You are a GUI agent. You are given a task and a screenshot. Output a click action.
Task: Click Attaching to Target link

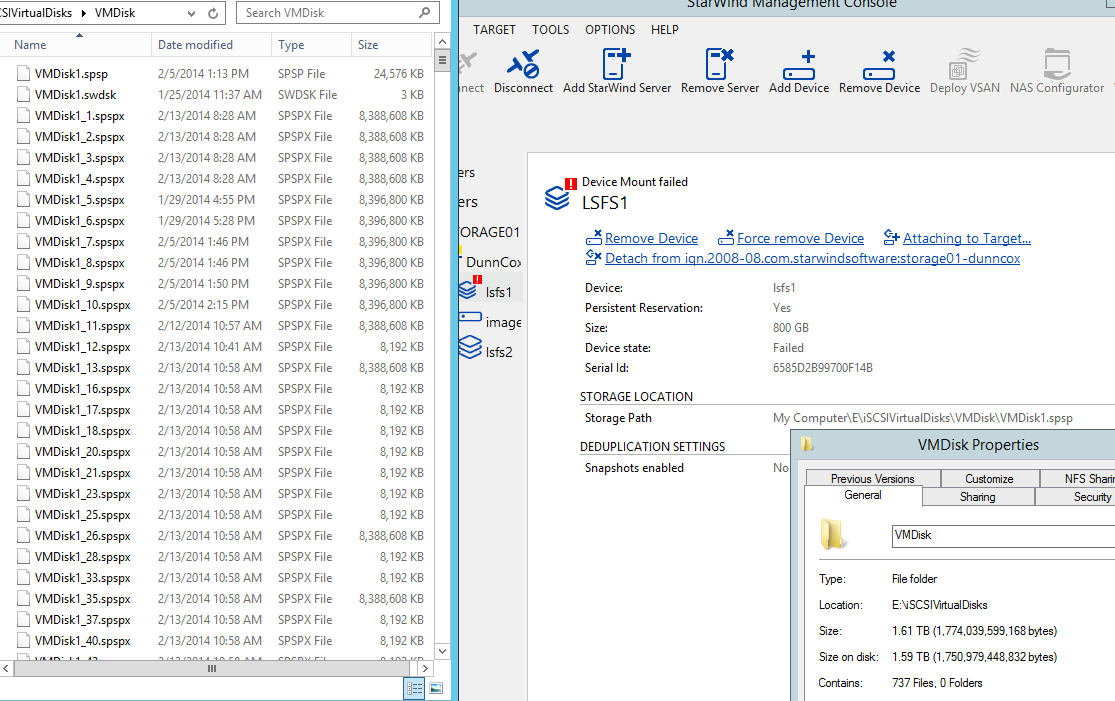pyautogui.click(x=966, y=238)
